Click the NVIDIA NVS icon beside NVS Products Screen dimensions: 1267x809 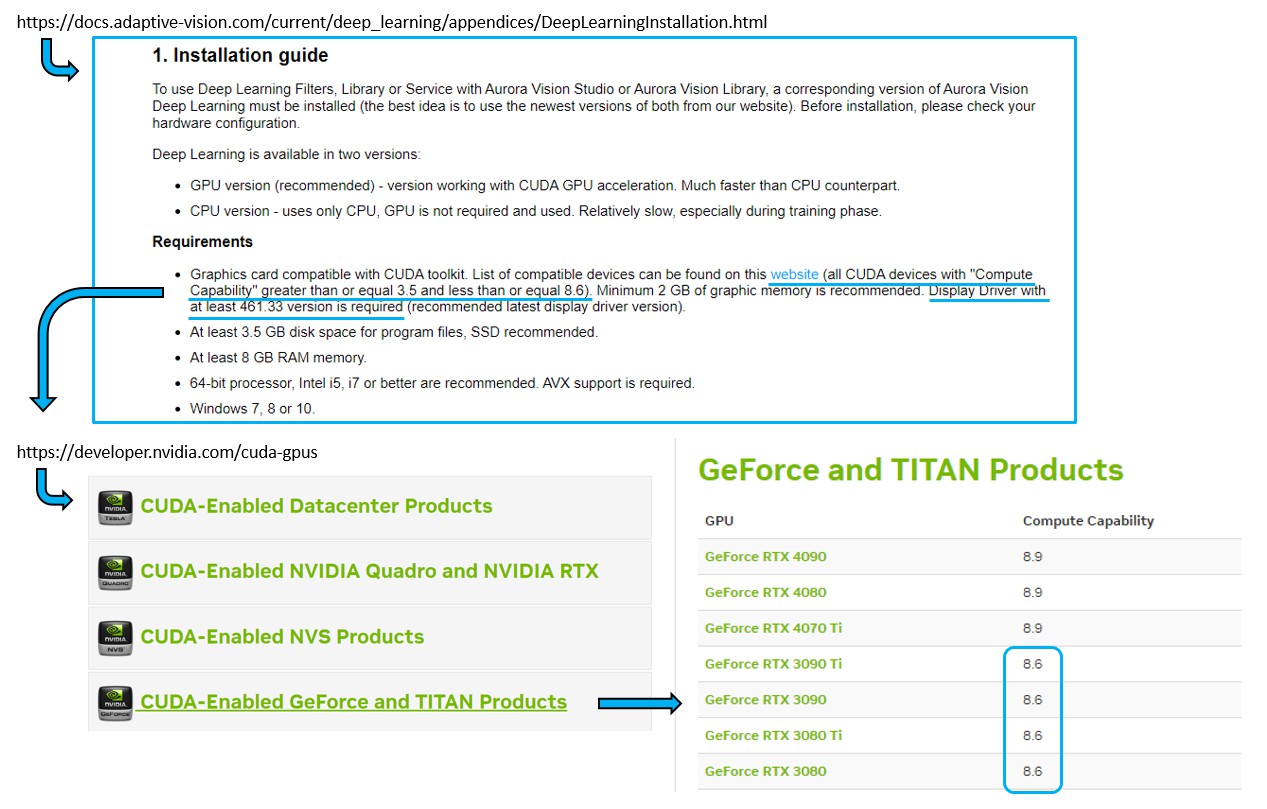[x=115, y=638]
